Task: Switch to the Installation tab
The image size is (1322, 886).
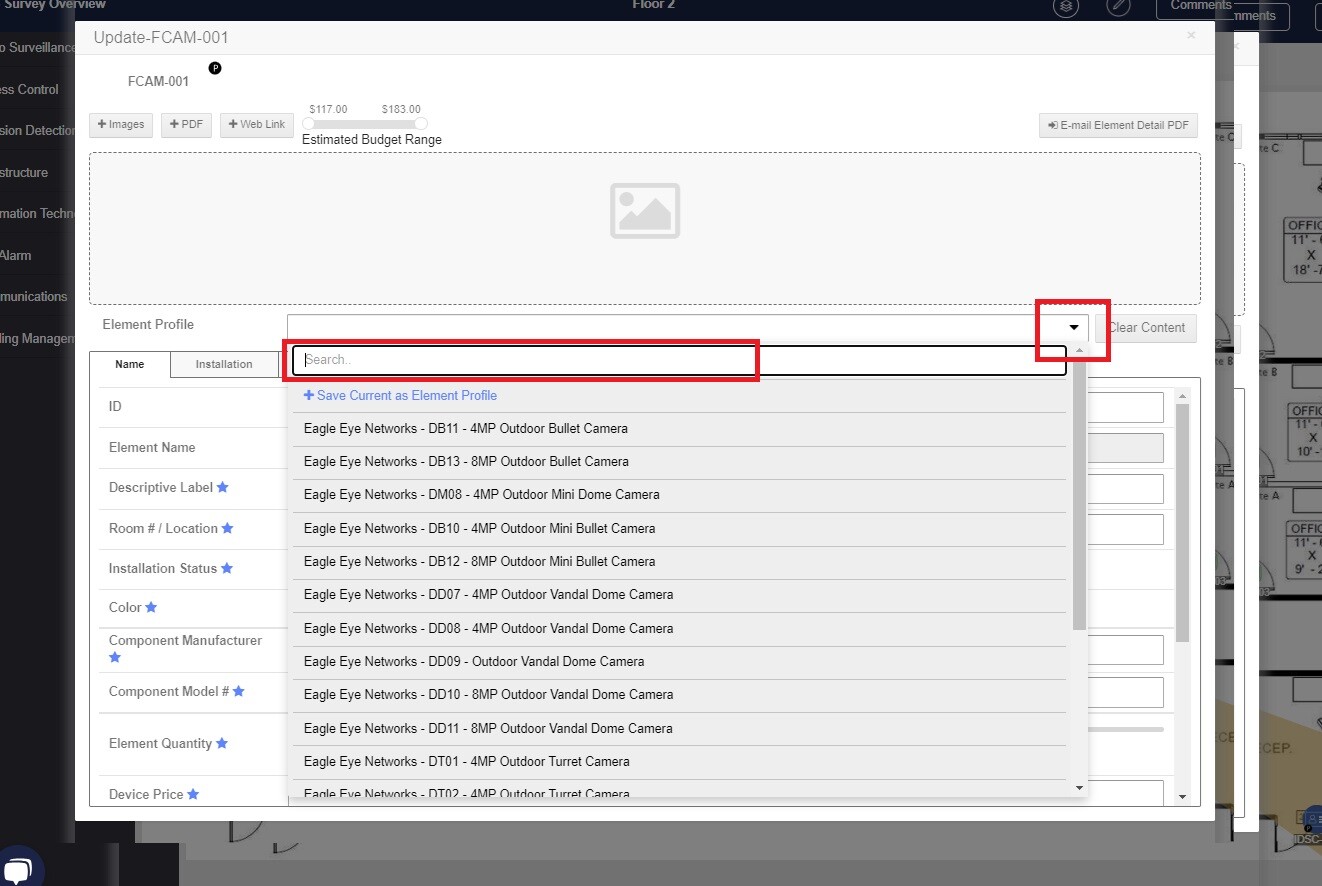Action: tap(224, 365)
